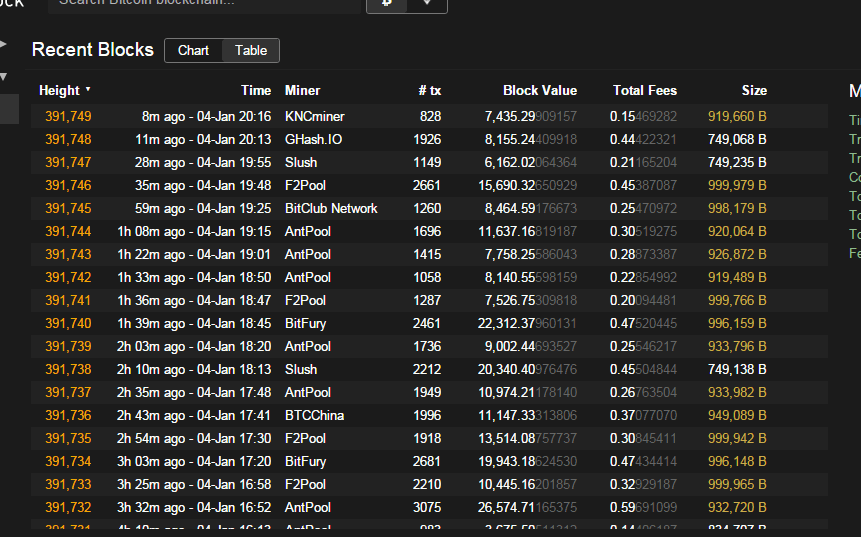Collapse the down-pointing sidebar arrow
The height and width of the screenshot is (537, 861).
pyautogui.click(x=3, y=77)
